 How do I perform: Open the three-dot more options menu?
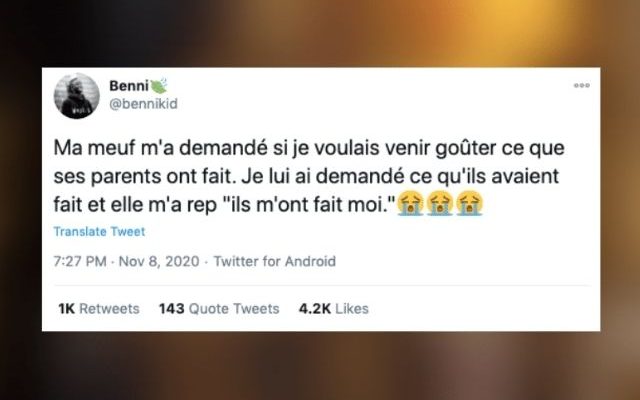tap(582, 85)
